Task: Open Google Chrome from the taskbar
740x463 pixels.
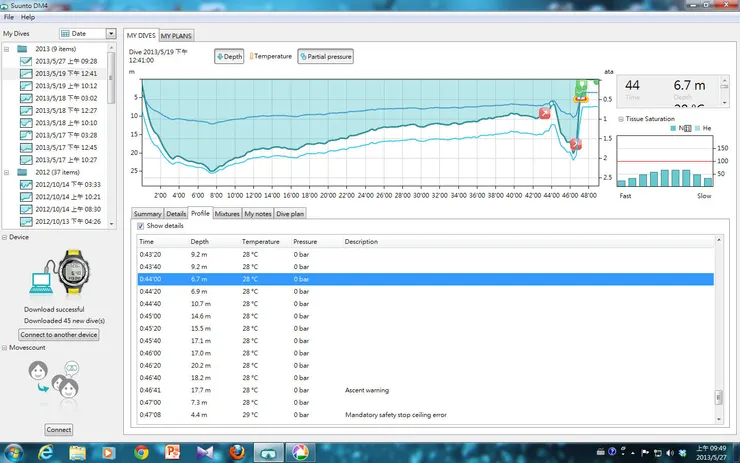Action: [141, 452]
